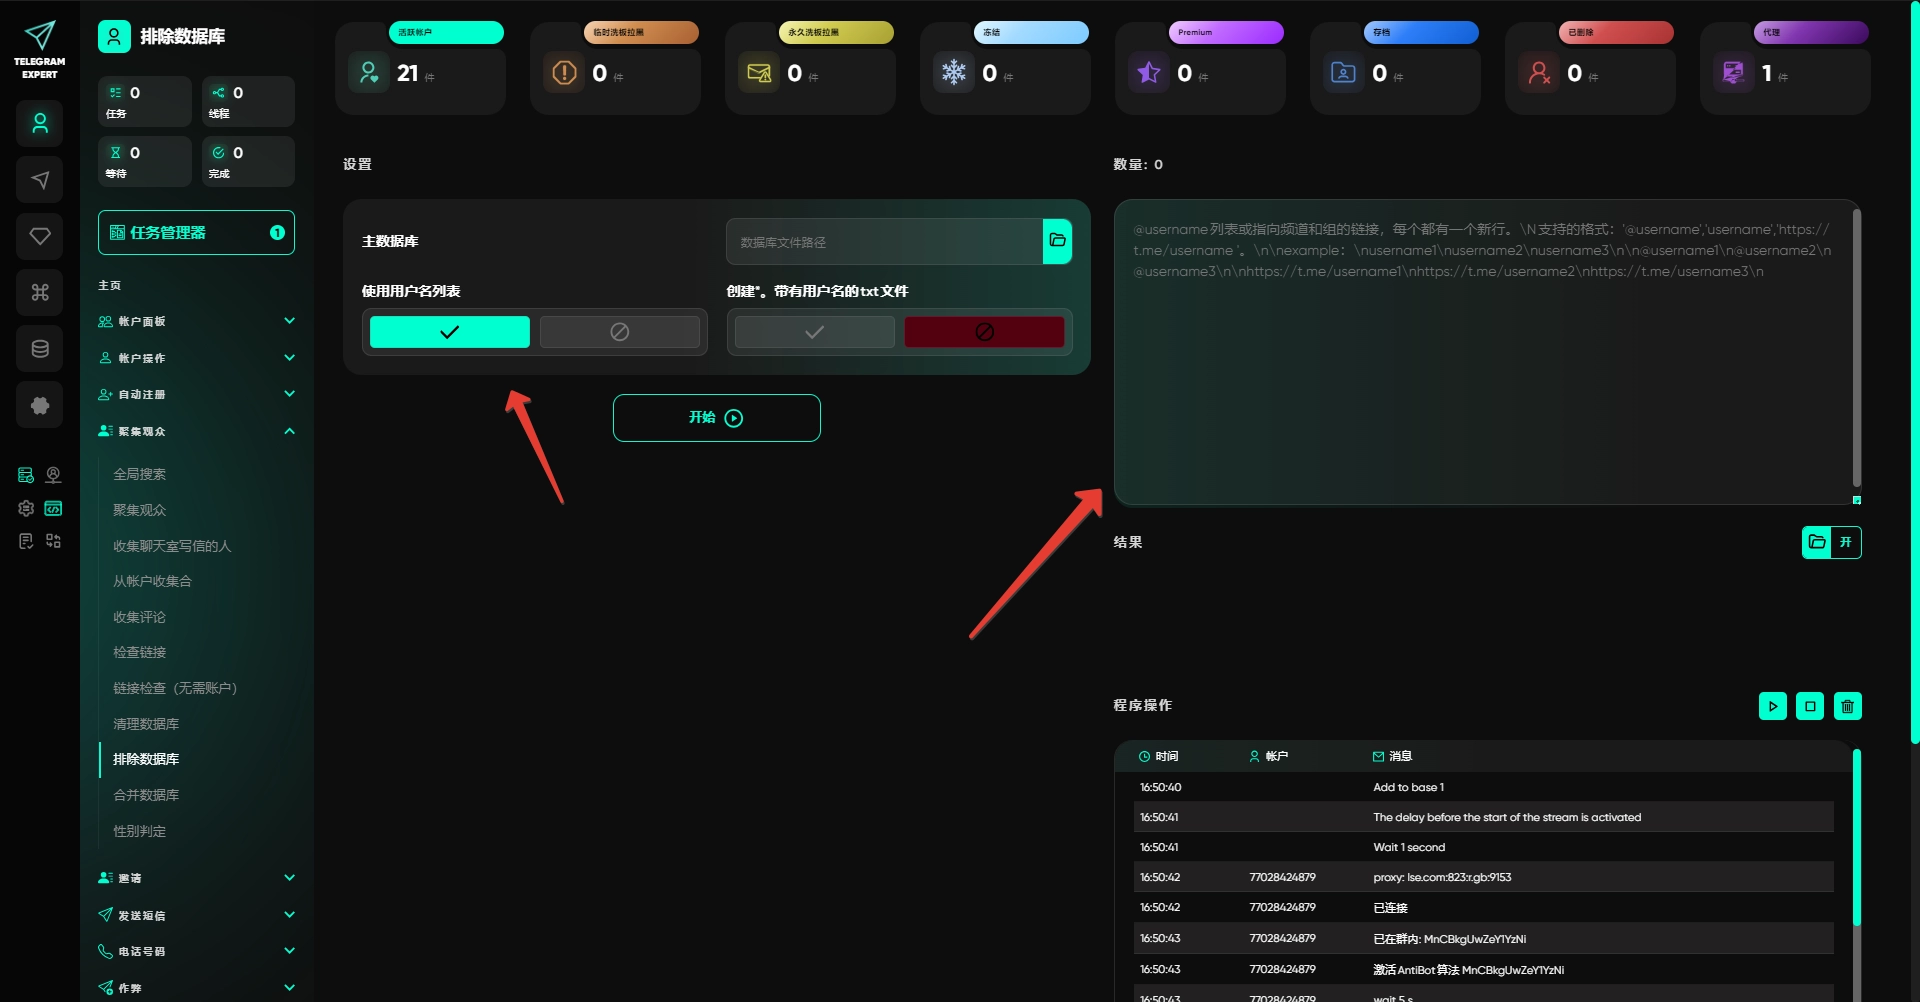This screenshot has height=1002, width=1920.
Task: Click the username list text area
Action: 1485,352
